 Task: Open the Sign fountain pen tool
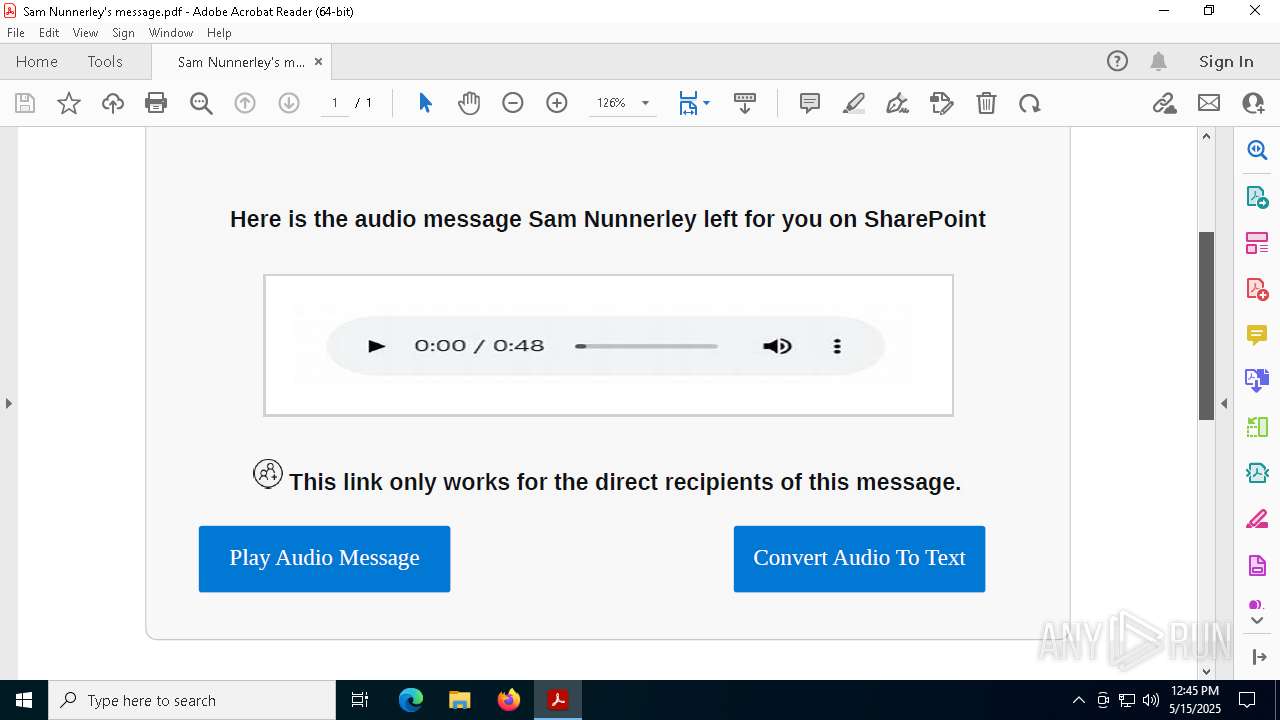pos(898,103)
